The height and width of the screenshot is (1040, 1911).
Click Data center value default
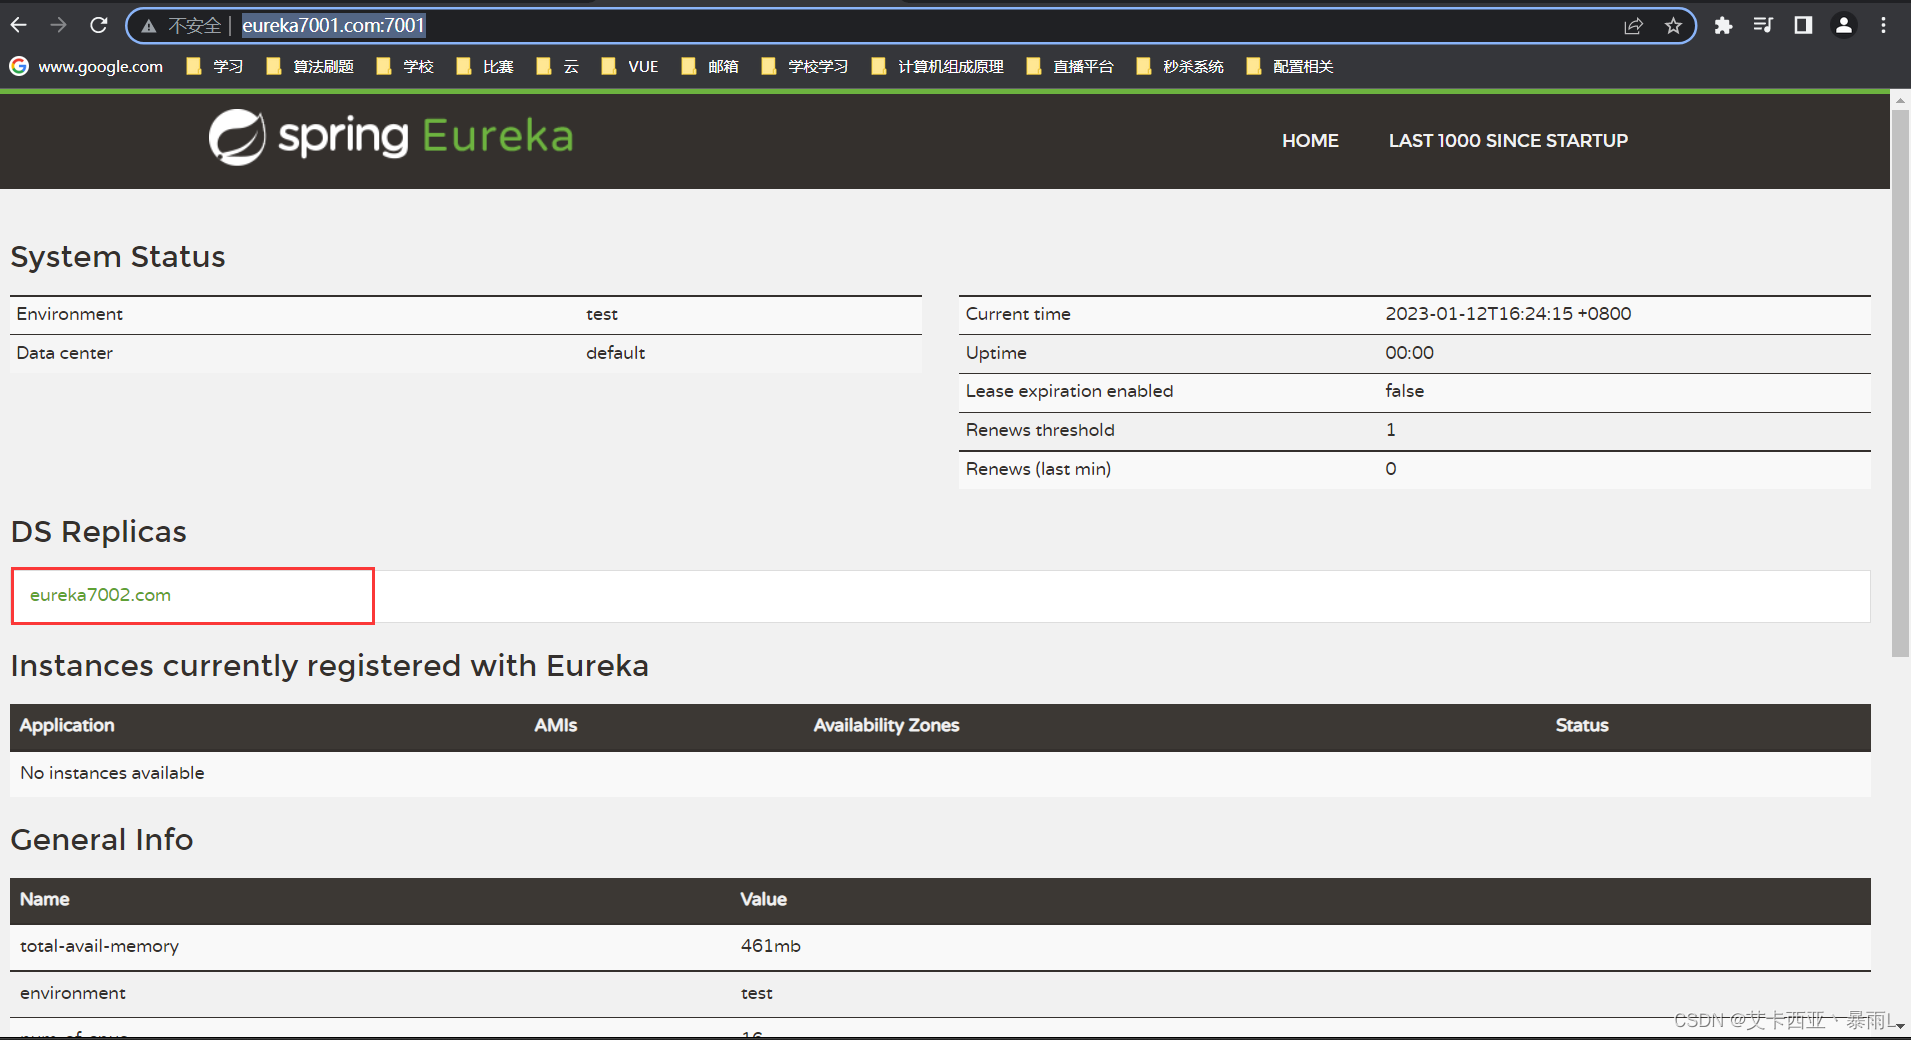point(615,353)
